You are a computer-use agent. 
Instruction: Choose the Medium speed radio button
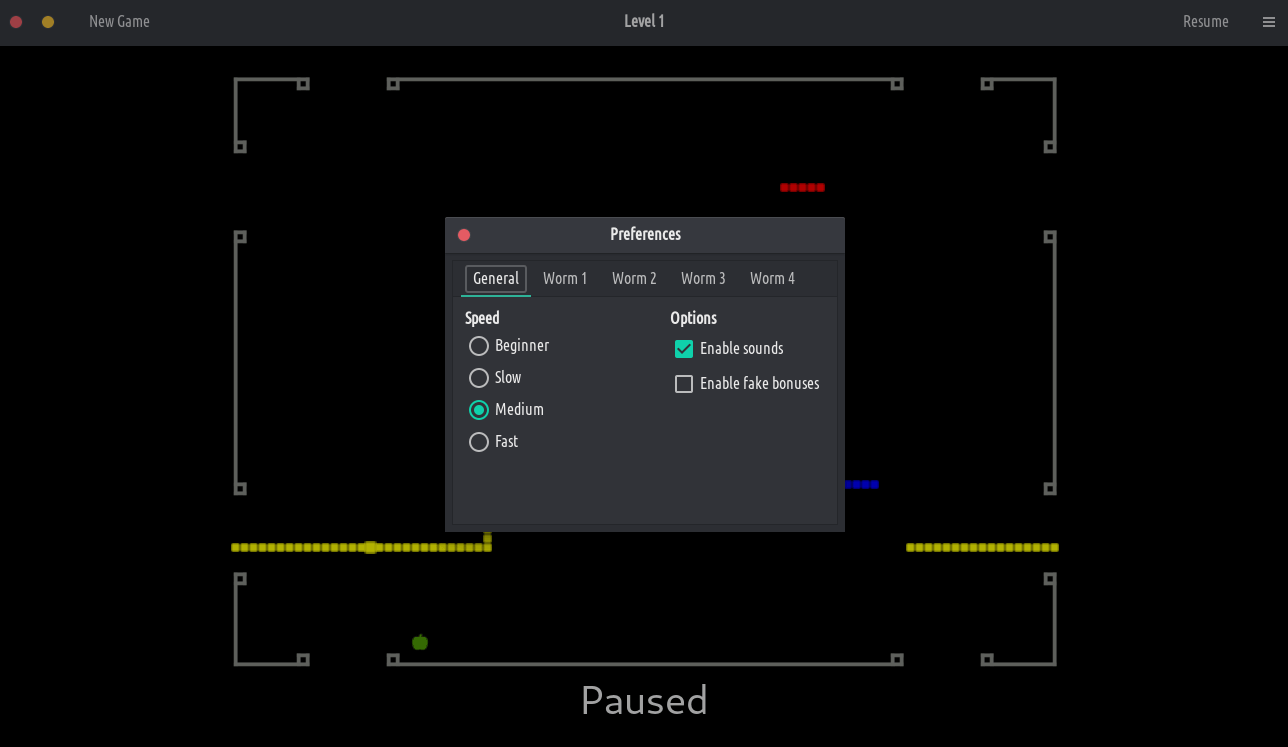[x=479, y=410]
